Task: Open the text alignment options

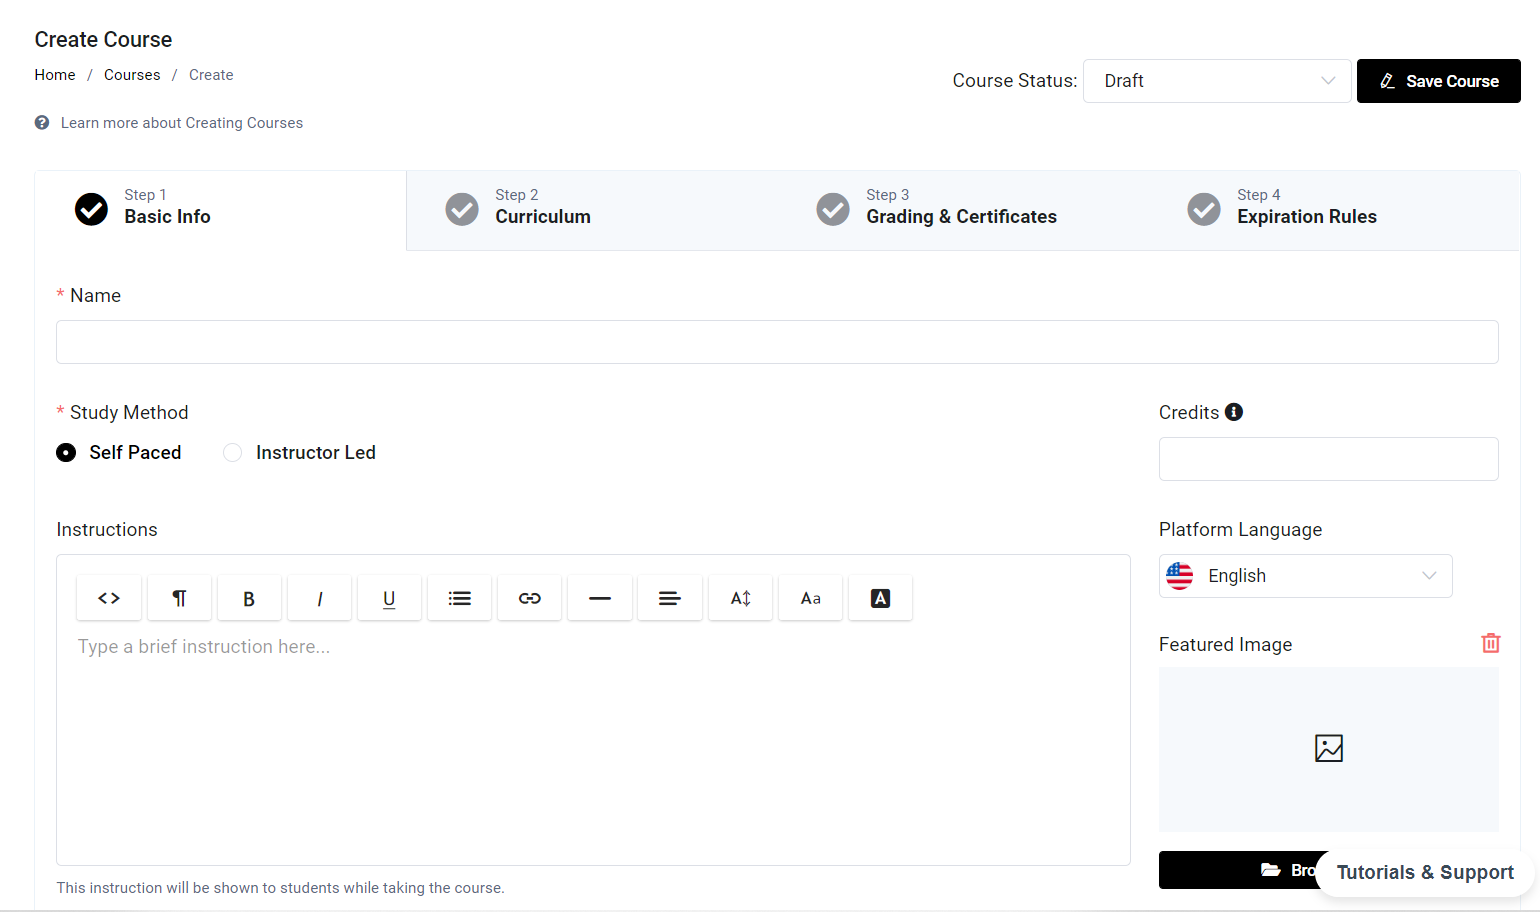Action: 670,598
